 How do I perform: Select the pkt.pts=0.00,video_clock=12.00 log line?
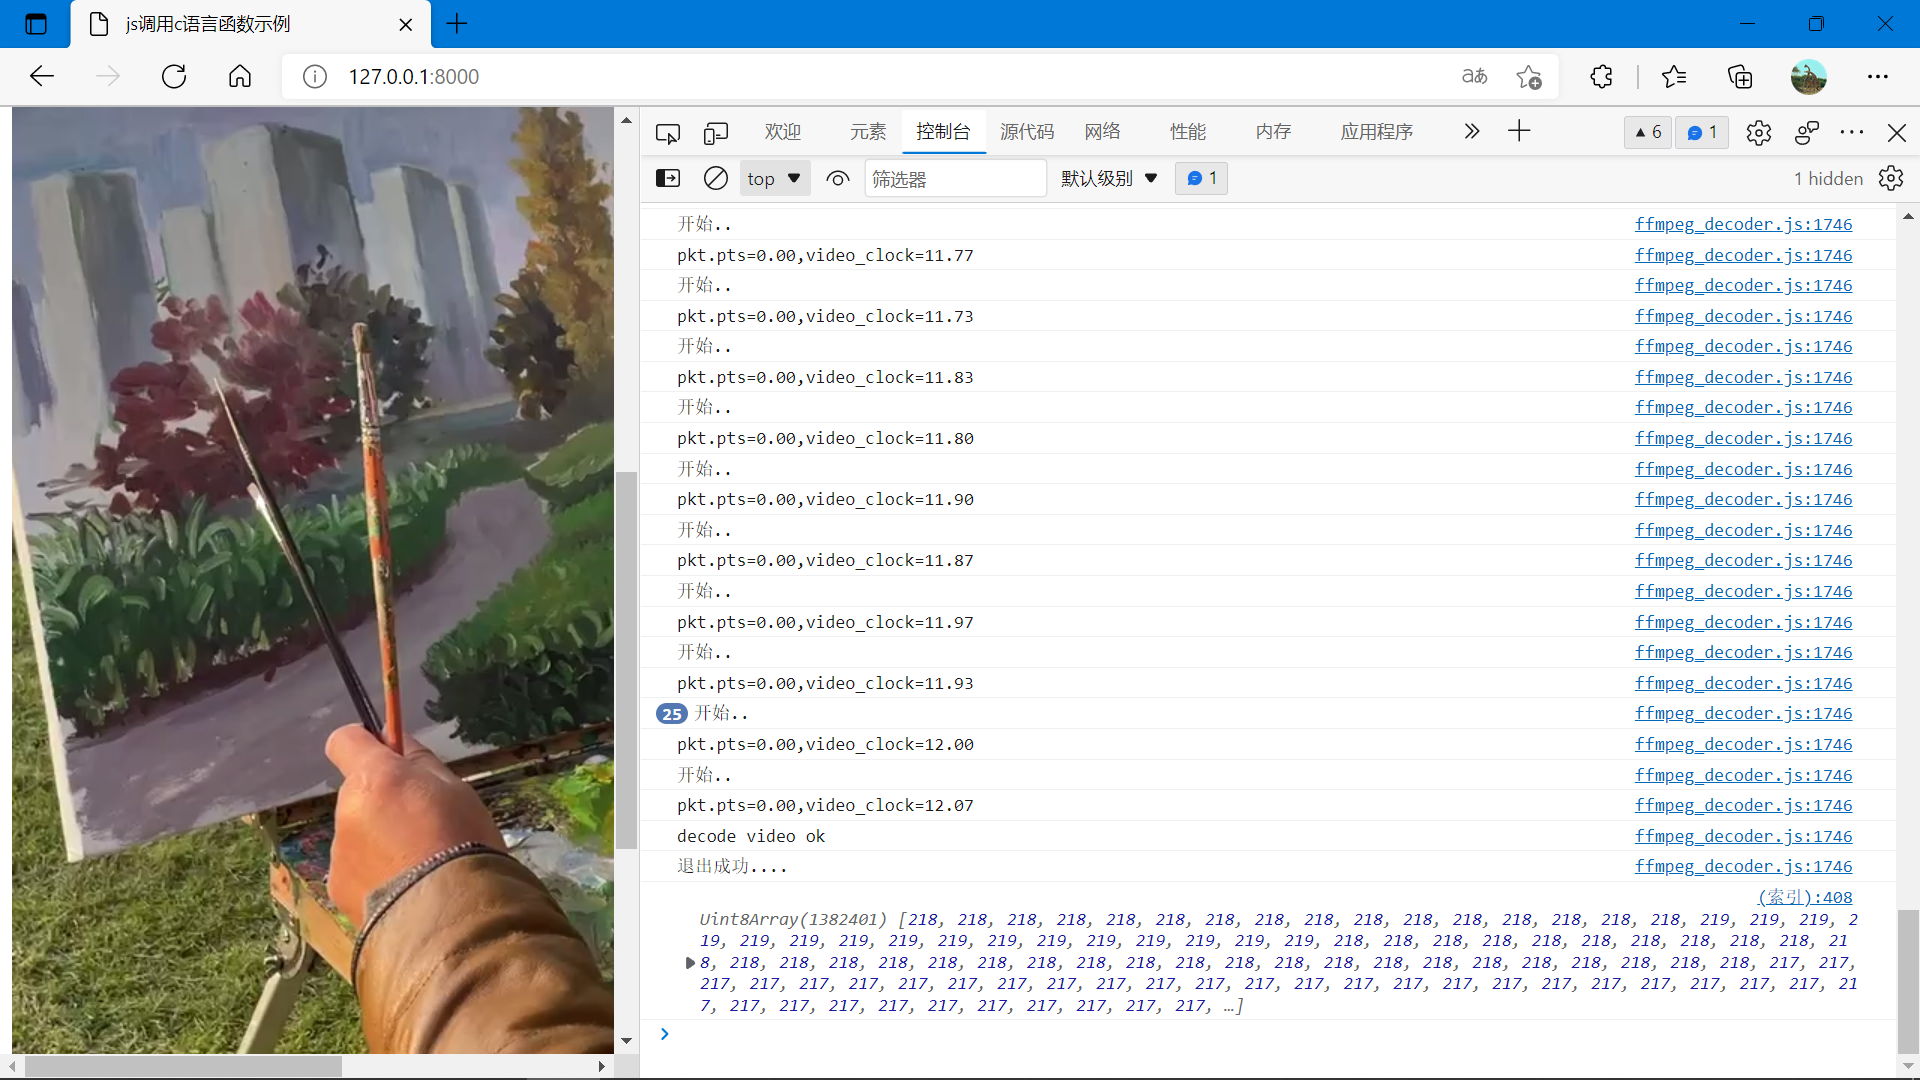click(825, 744)
